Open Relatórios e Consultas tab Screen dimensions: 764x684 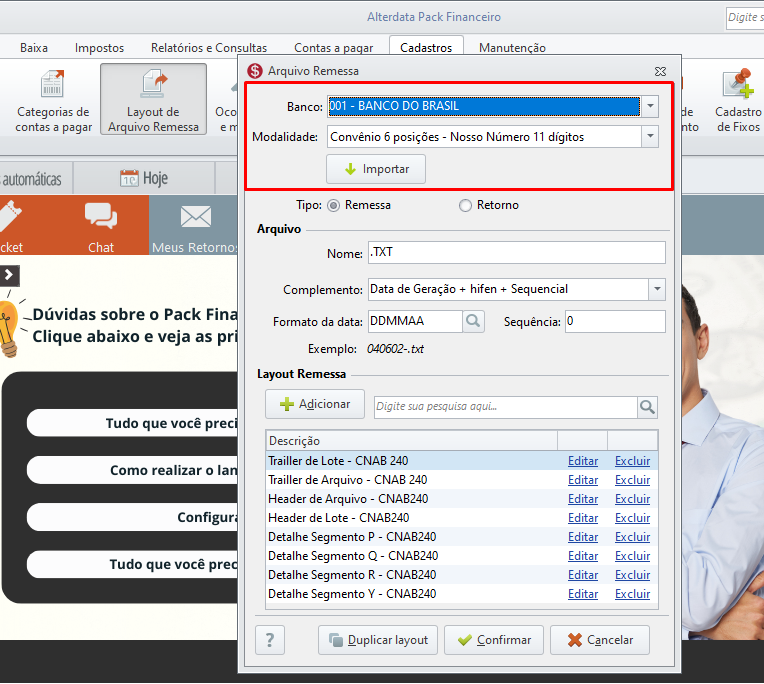pos(209,48)
